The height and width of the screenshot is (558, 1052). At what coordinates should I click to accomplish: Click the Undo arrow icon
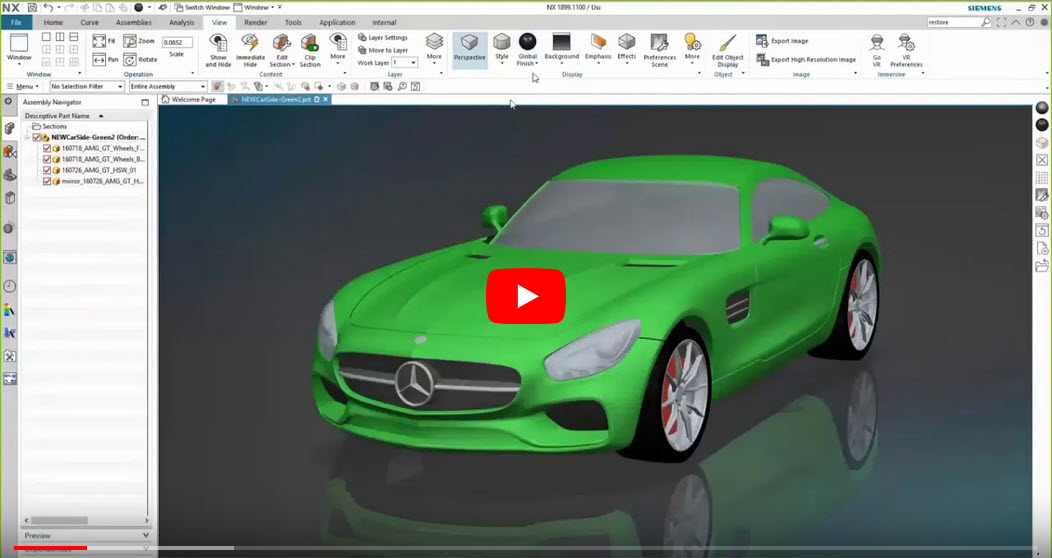[x=48, y=7]
